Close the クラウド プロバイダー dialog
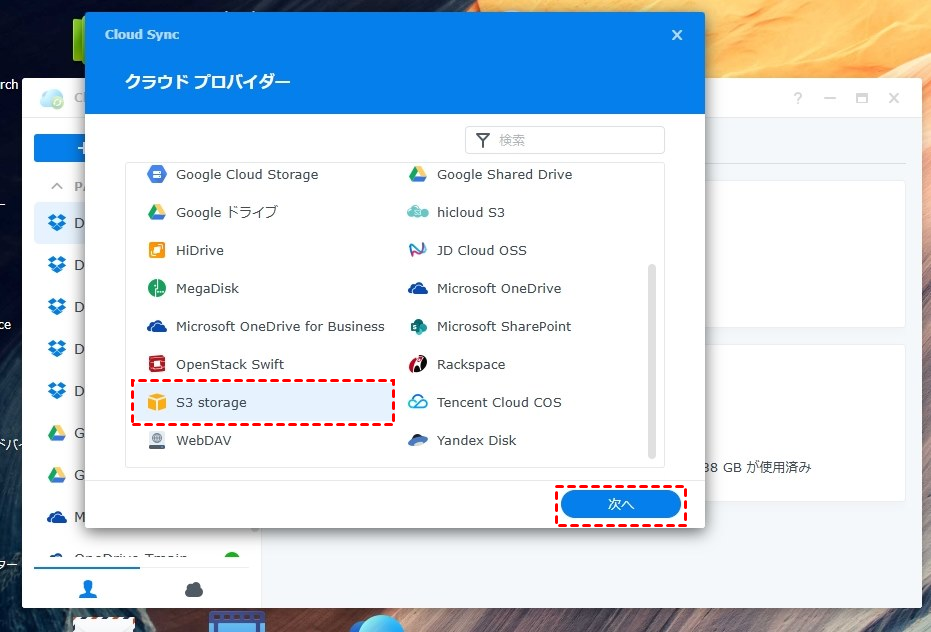 pyautogui.click(x=677, y=35)
